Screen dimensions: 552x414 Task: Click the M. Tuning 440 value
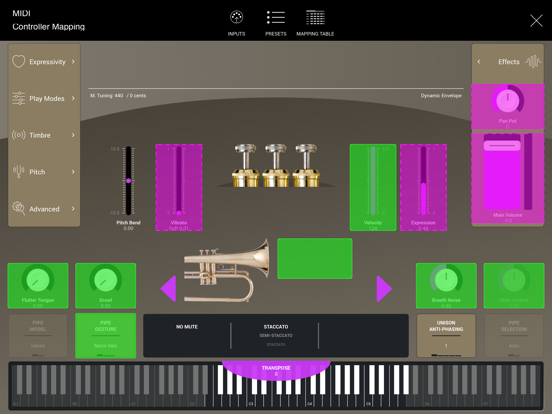(118, 96)
